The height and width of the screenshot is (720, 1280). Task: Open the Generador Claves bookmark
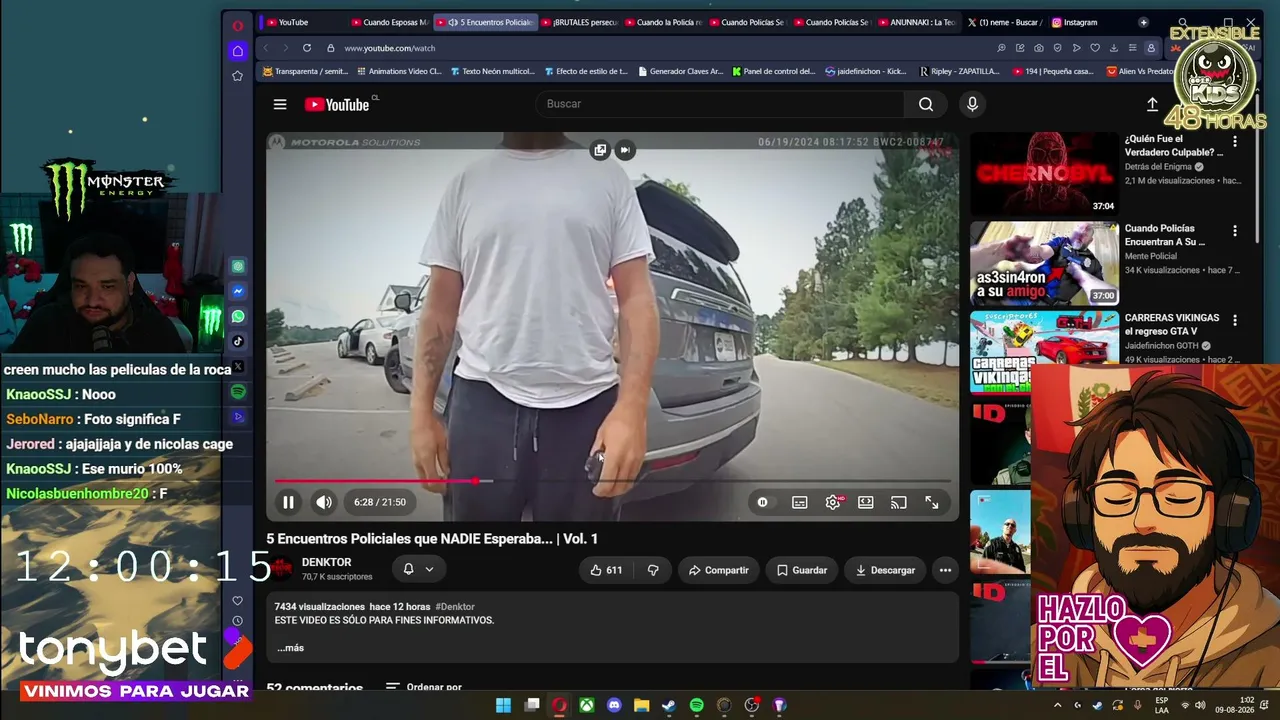tap(680, 71)
